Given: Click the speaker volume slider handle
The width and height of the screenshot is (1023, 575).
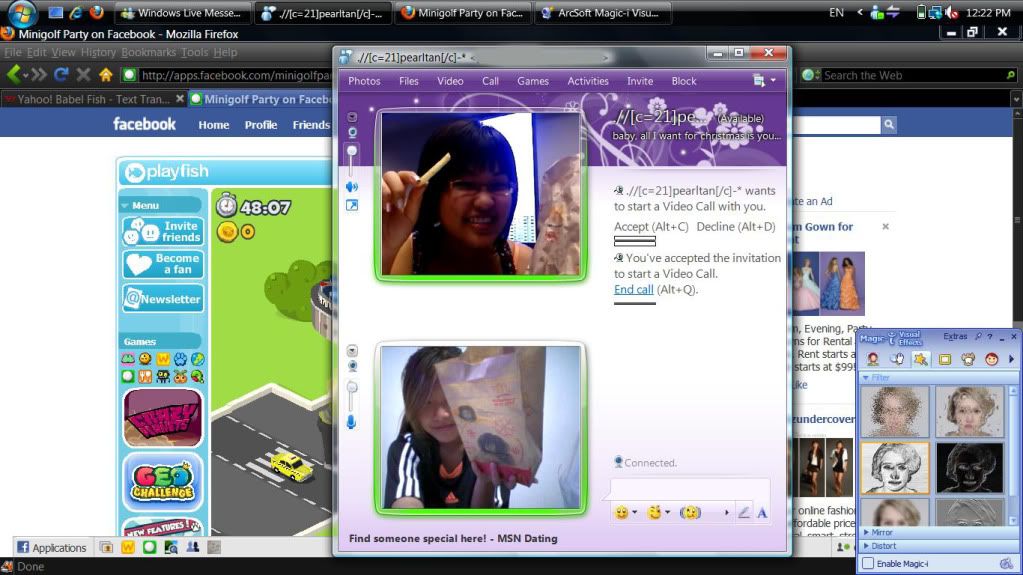Looking at the screenshot, I should [x=352, y=151].
